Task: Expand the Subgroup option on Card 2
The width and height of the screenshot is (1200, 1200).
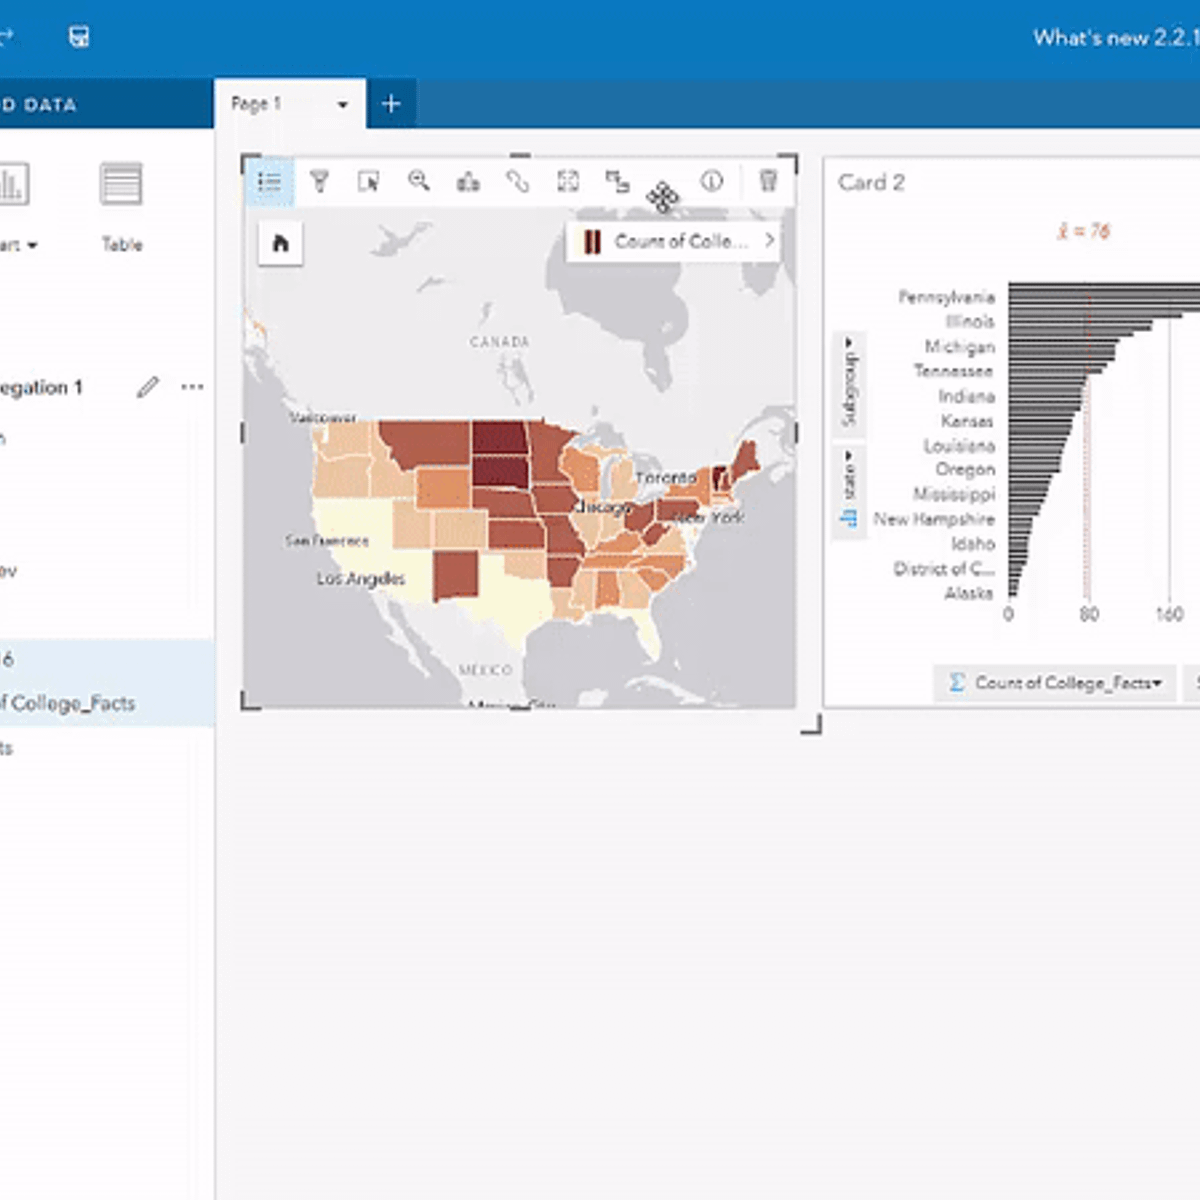Action: pyautogui.click(x=849, y=385)
